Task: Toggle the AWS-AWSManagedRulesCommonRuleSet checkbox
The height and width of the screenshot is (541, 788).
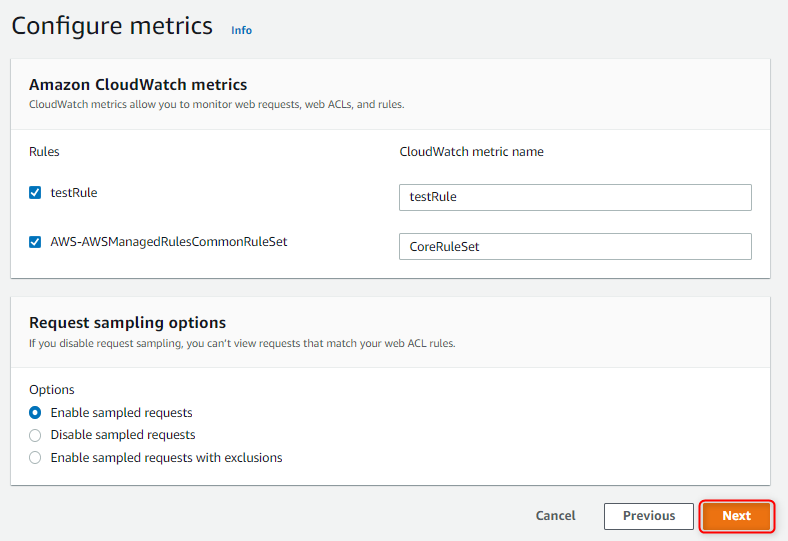Action: [36, 242]
